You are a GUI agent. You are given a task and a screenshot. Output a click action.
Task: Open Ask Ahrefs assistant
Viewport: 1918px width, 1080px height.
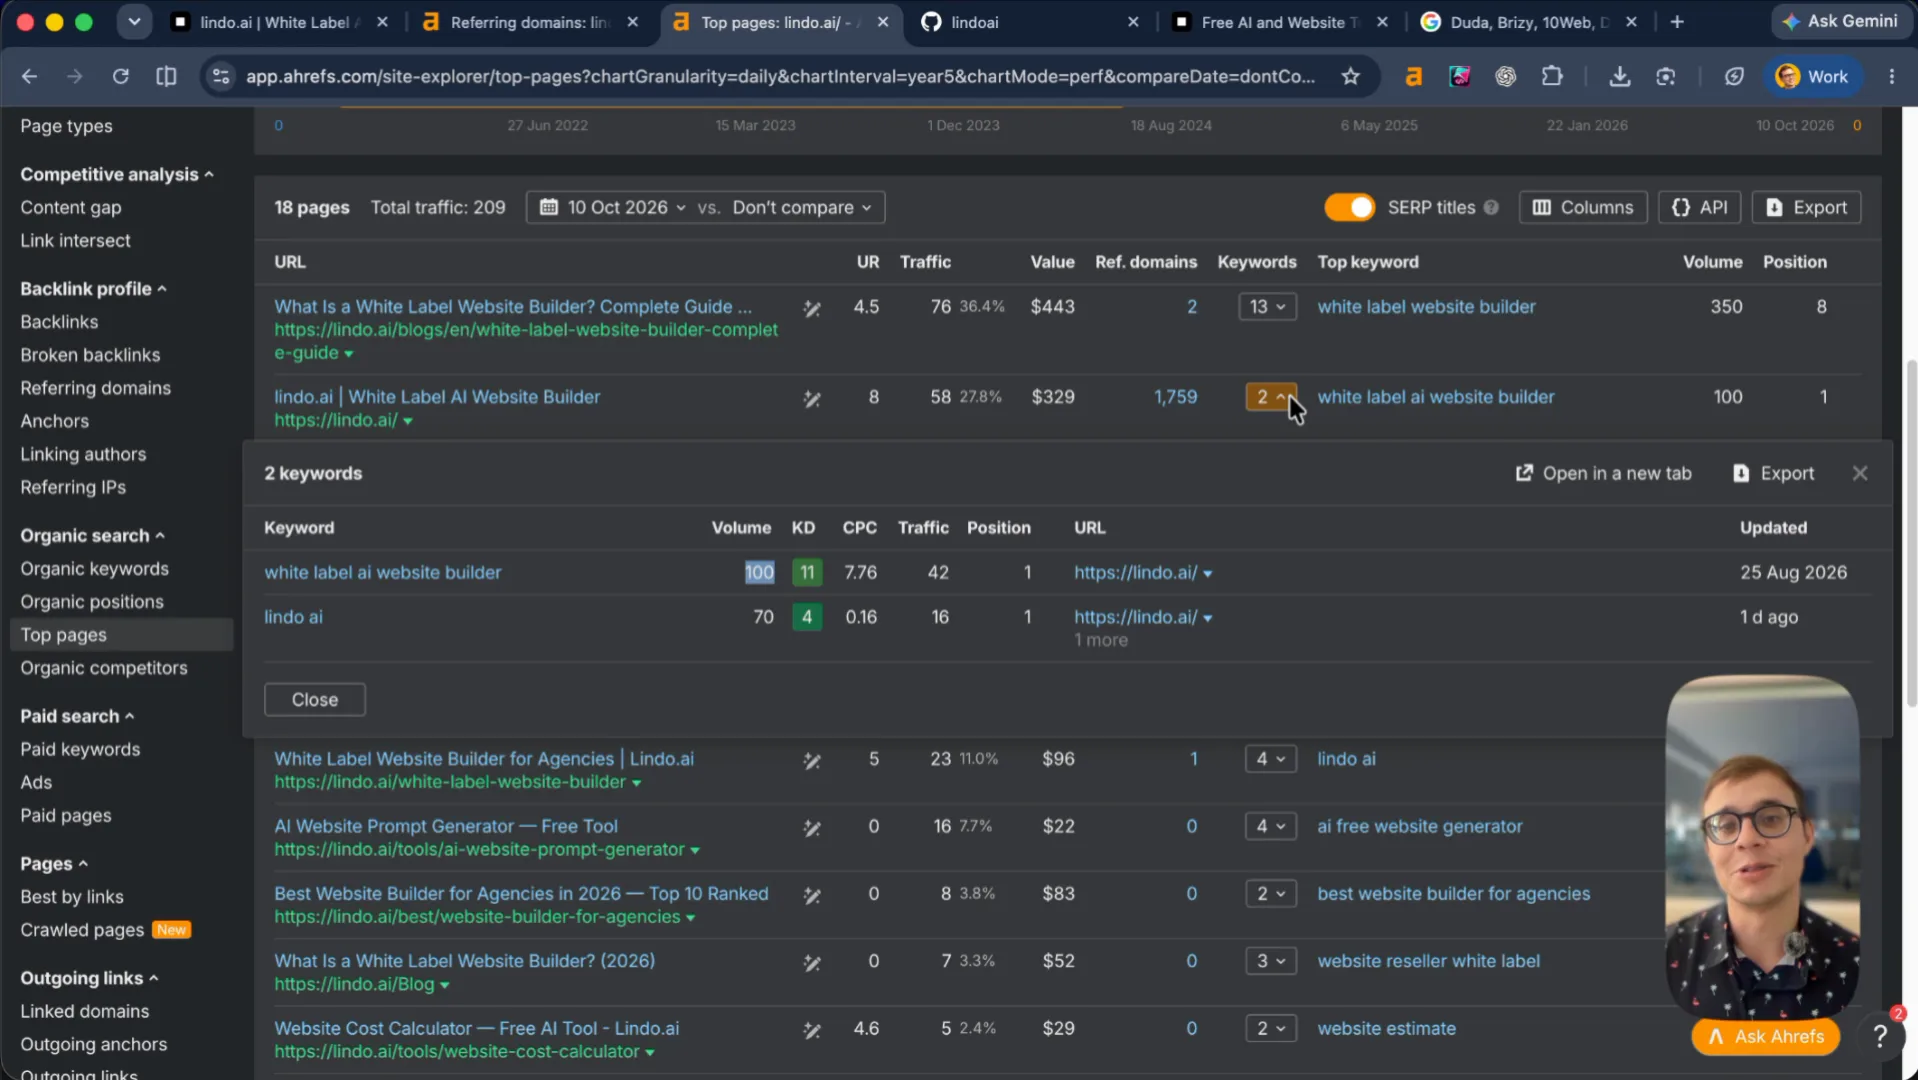coord(1767,1036)
